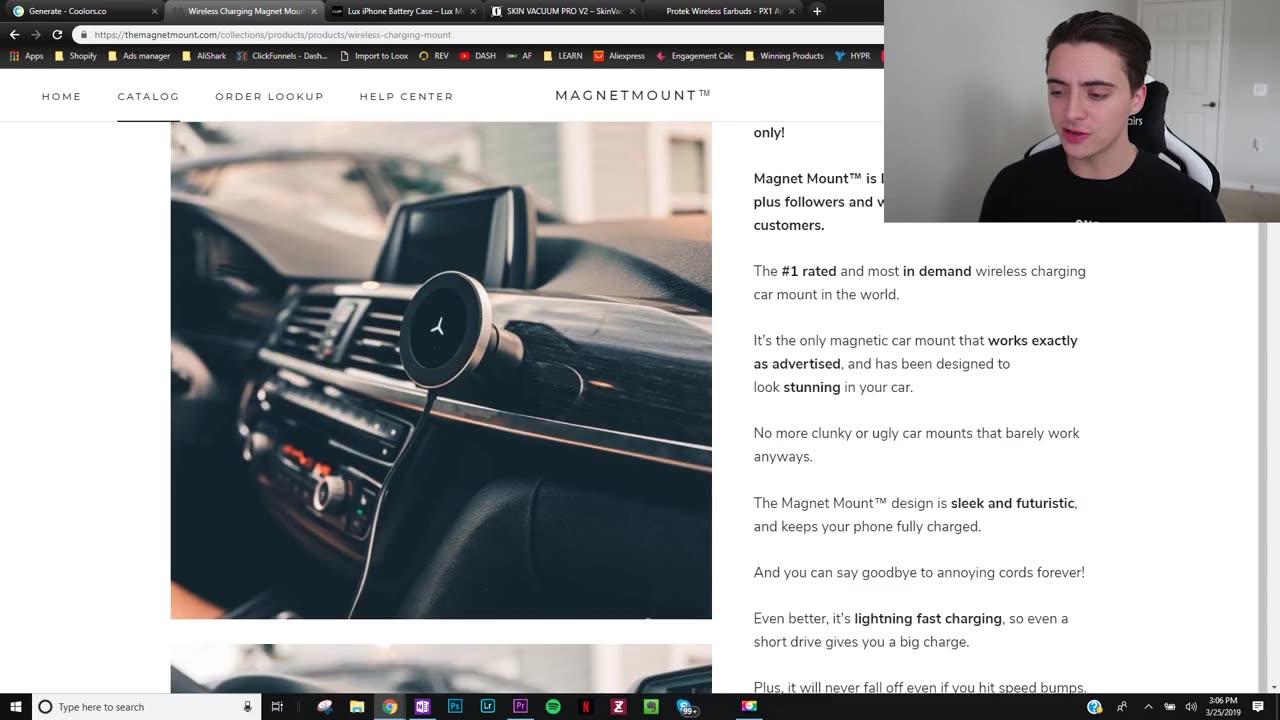Open Skype with 99+ notifications
Screen dimensions: 1280x720
point(686,707)
